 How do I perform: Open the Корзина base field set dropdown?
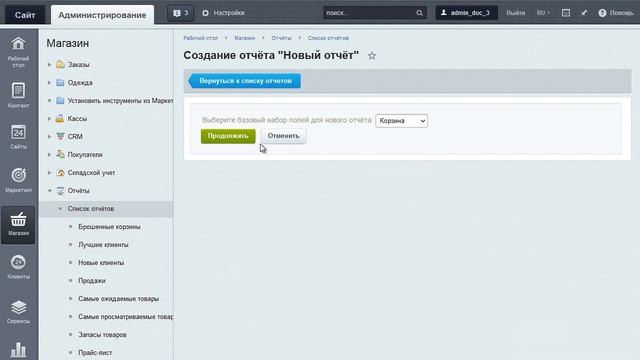[401, 121]
